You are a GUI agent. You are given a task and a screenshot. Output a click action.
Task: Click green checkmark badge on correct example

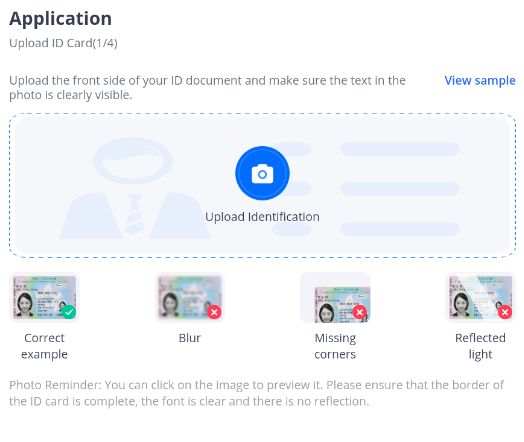click(69, 312)
